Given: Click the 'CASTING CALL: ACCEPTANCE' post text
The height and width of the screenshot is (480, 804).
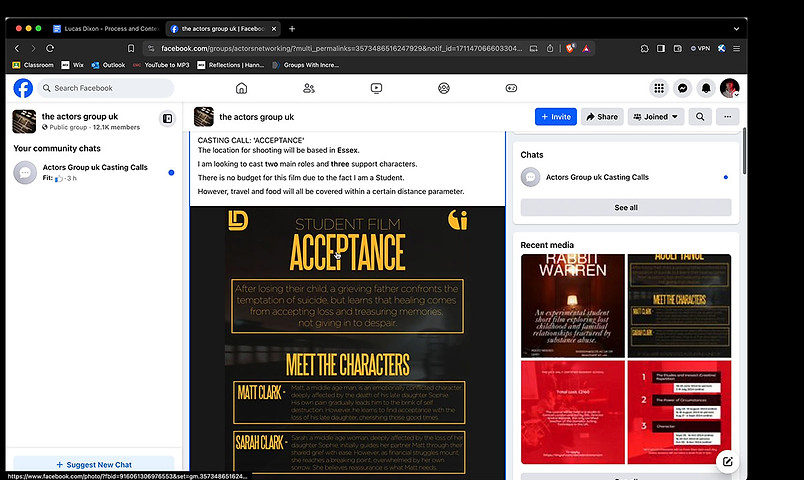Looking at the screenshot, I should click(x=251, y=140).
